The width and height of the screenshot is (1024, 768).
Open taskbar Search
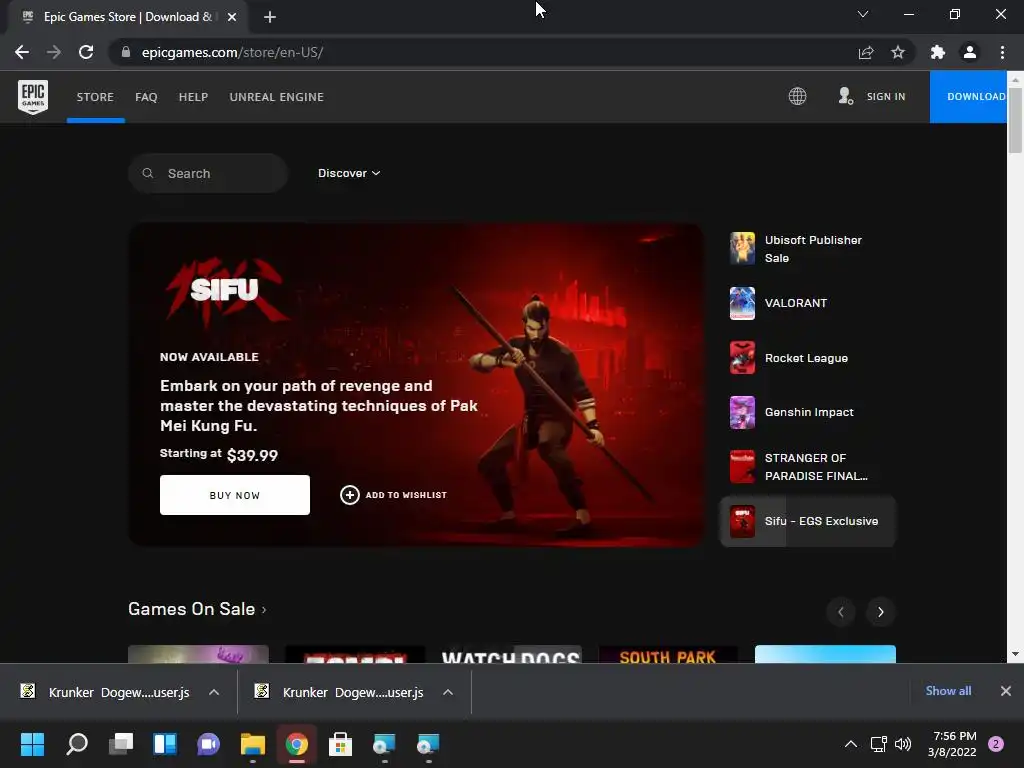click(x=77, y=744)
